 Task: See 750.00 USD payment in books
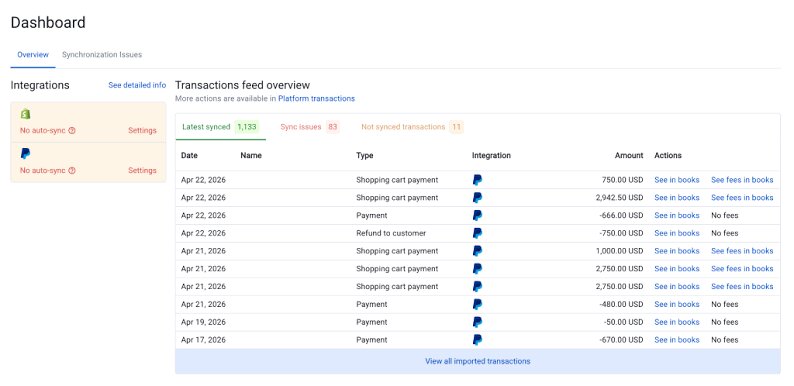pos(677,180)
